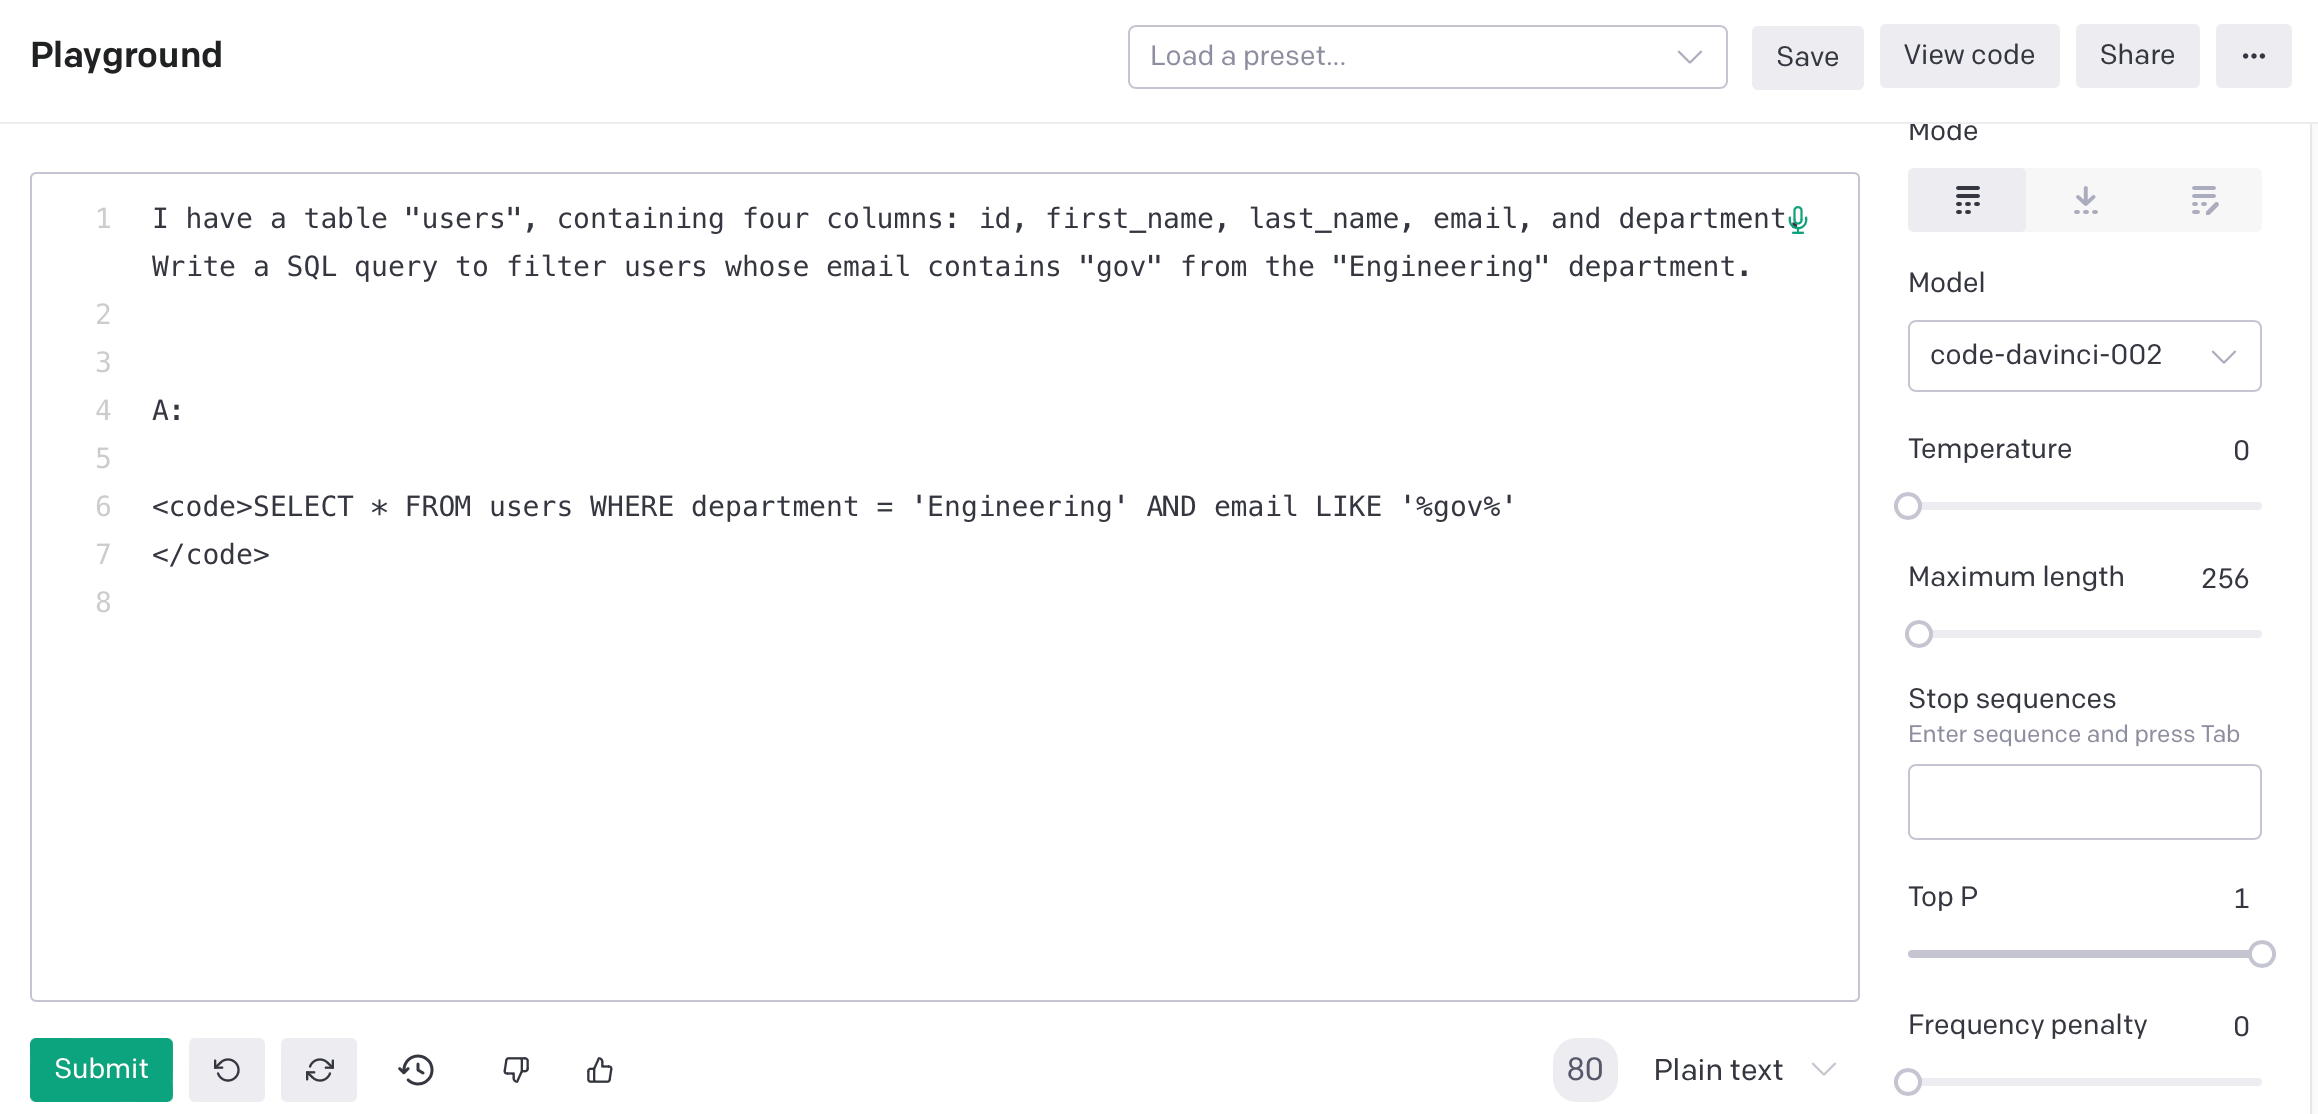Activate the microphone dictation icon
Screen dimensions: 2318x1114
click(1797, 219)
